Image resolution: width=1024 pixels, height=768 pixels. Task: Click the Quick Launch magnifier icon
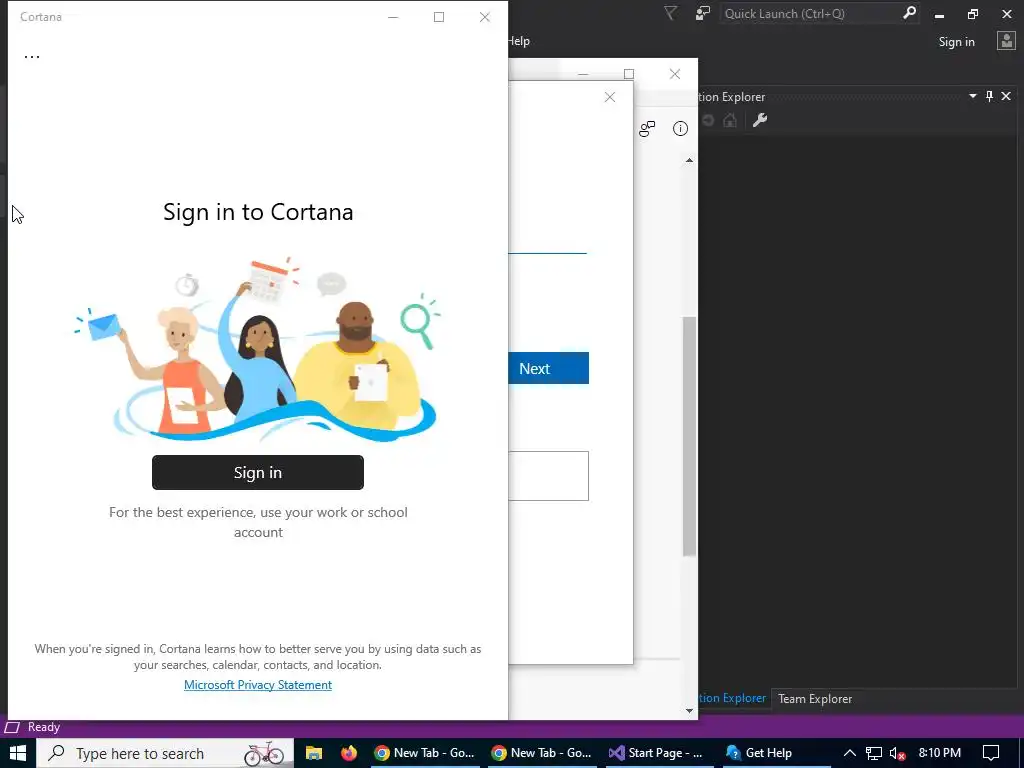pyautogui.click(x=909, y=13)
